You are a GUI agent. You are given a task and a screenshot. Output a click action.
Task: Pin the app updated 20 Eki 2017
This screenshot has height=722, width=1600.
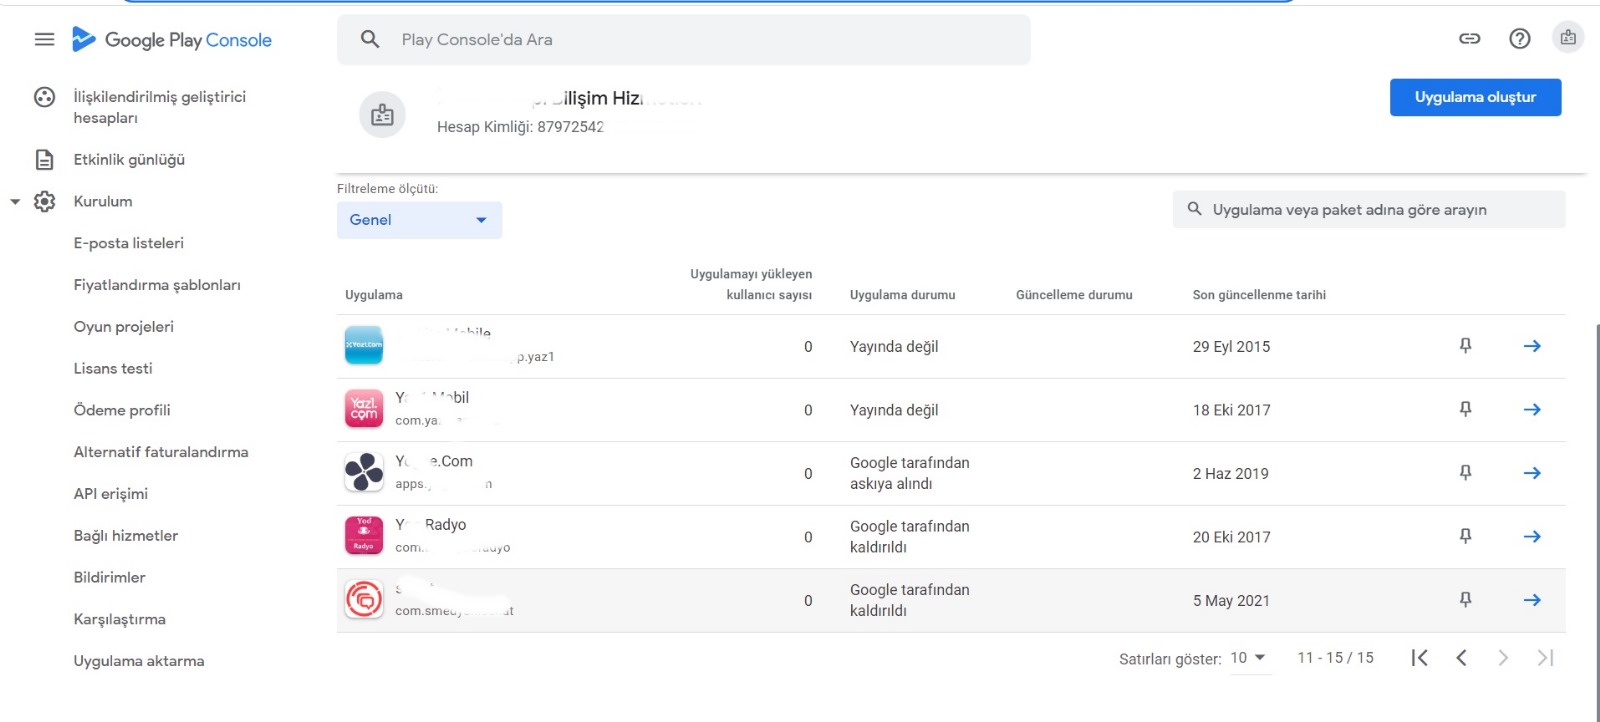(1465, 536)
